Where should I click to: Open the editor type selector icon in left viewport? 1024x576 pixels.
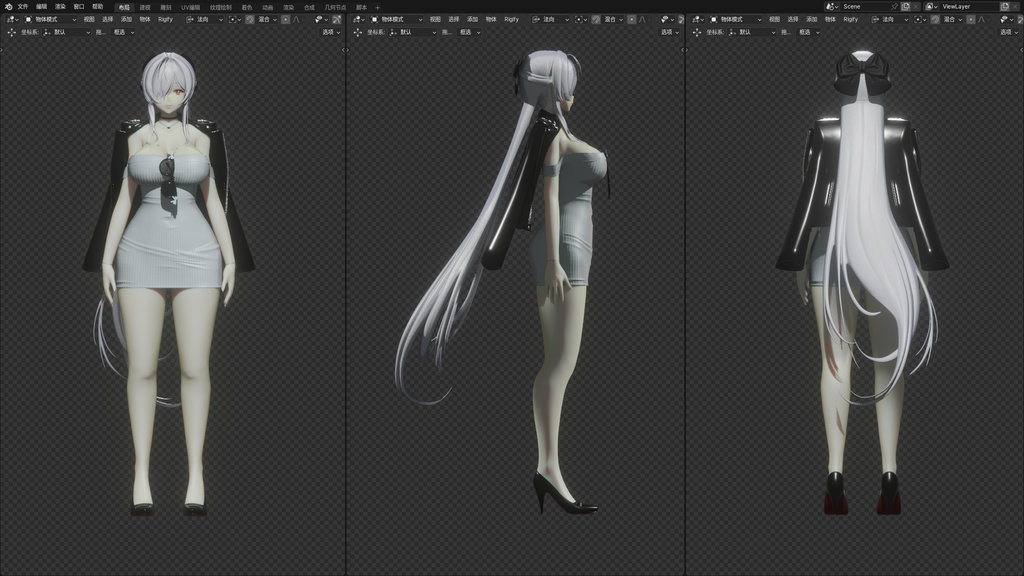[x=12, y=19]
